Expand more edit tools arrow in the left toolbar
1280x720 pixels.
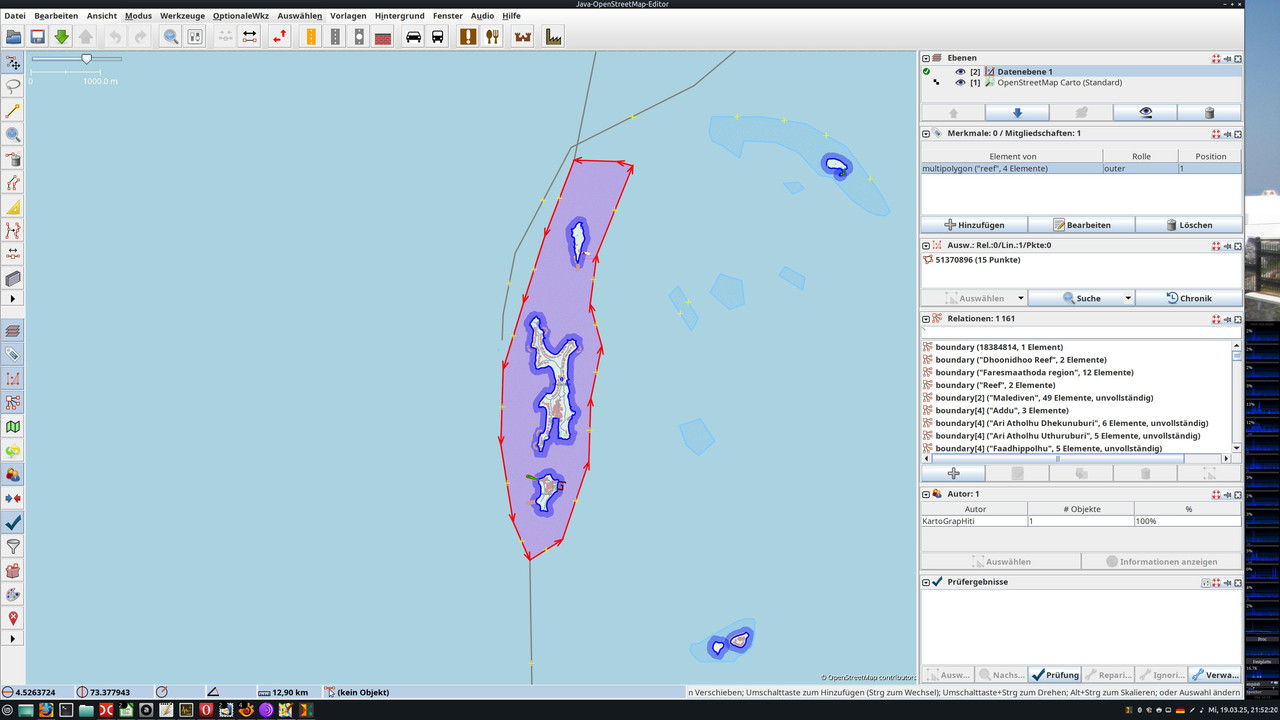pyautogui.click(x=13, y=299)
